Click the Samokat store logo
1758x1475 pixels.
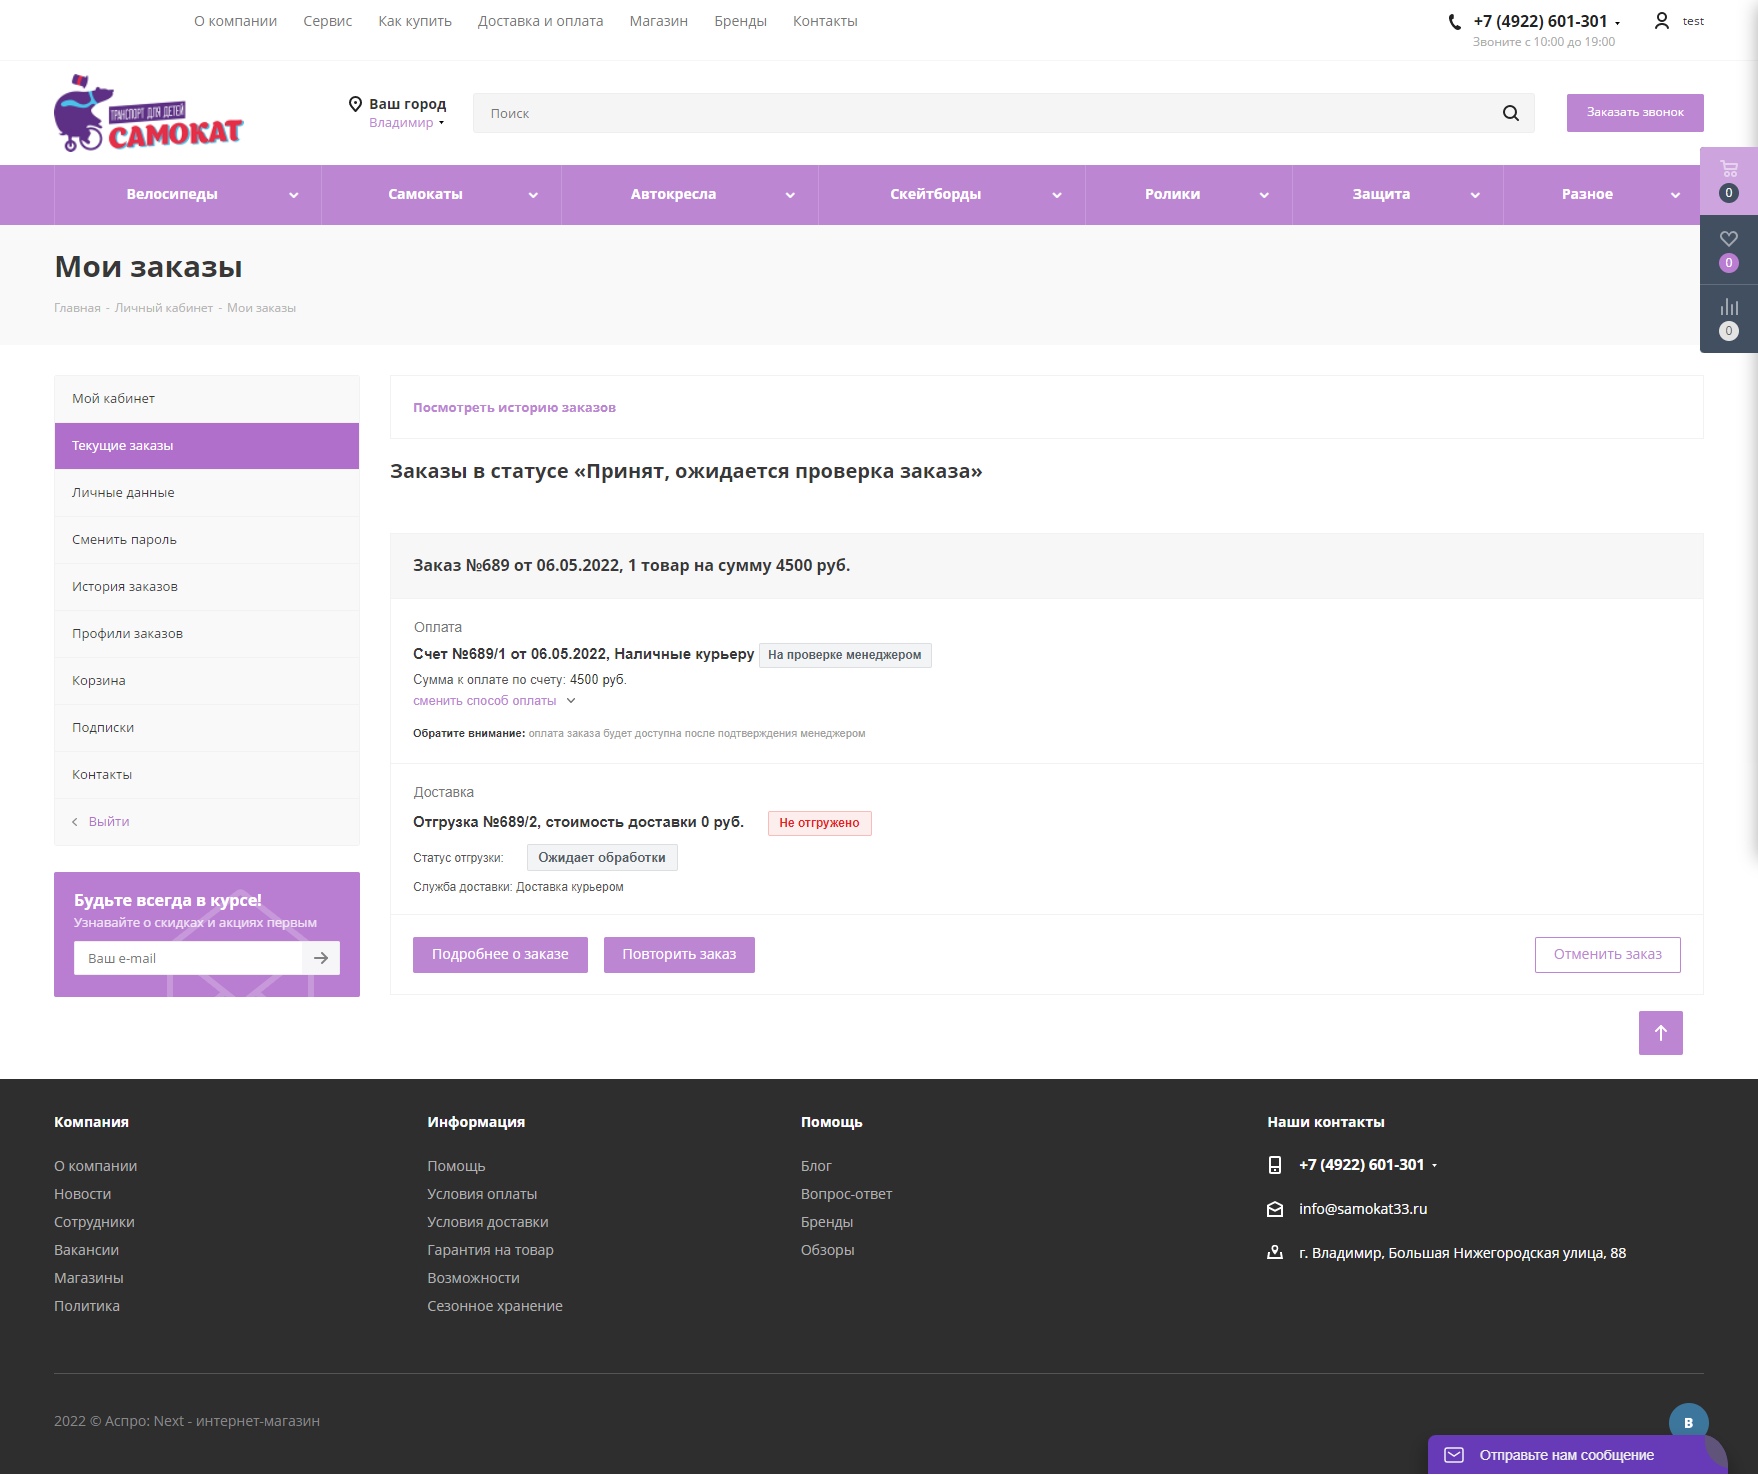click(x=149, y=114)
